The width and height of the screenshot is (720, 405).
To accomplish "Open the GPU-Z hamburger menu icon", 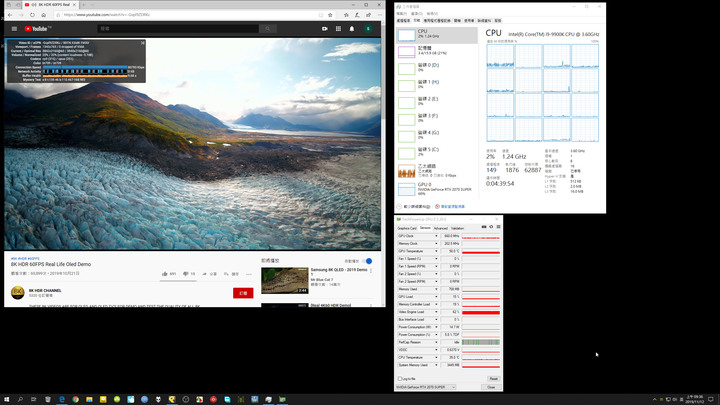I will pyautogui.click(x=498, y=227).
